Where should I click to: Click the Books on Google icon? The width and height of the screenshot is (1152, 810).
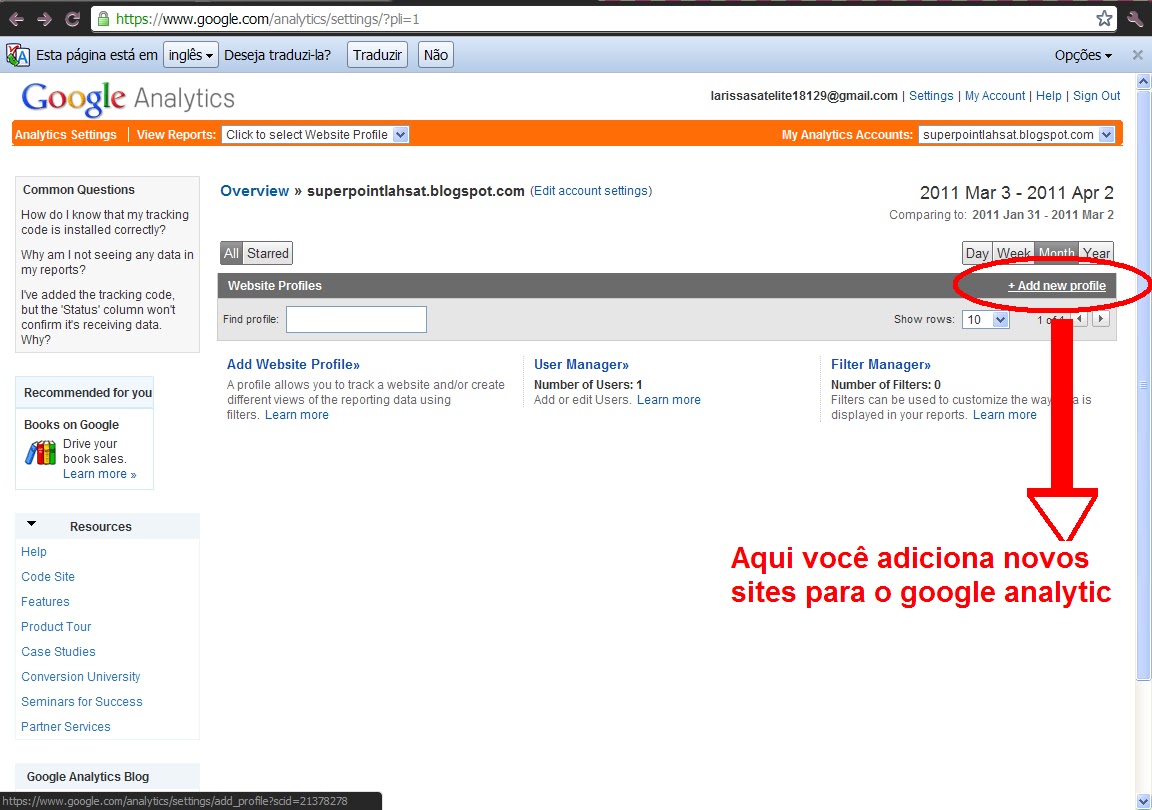click(40, 452)
